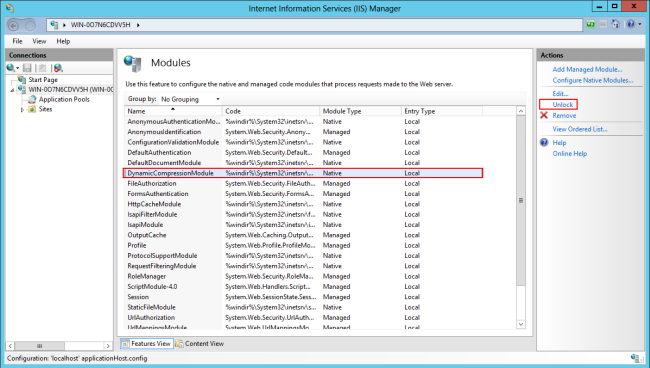Select the StaticFileModule row

(303, 307)
